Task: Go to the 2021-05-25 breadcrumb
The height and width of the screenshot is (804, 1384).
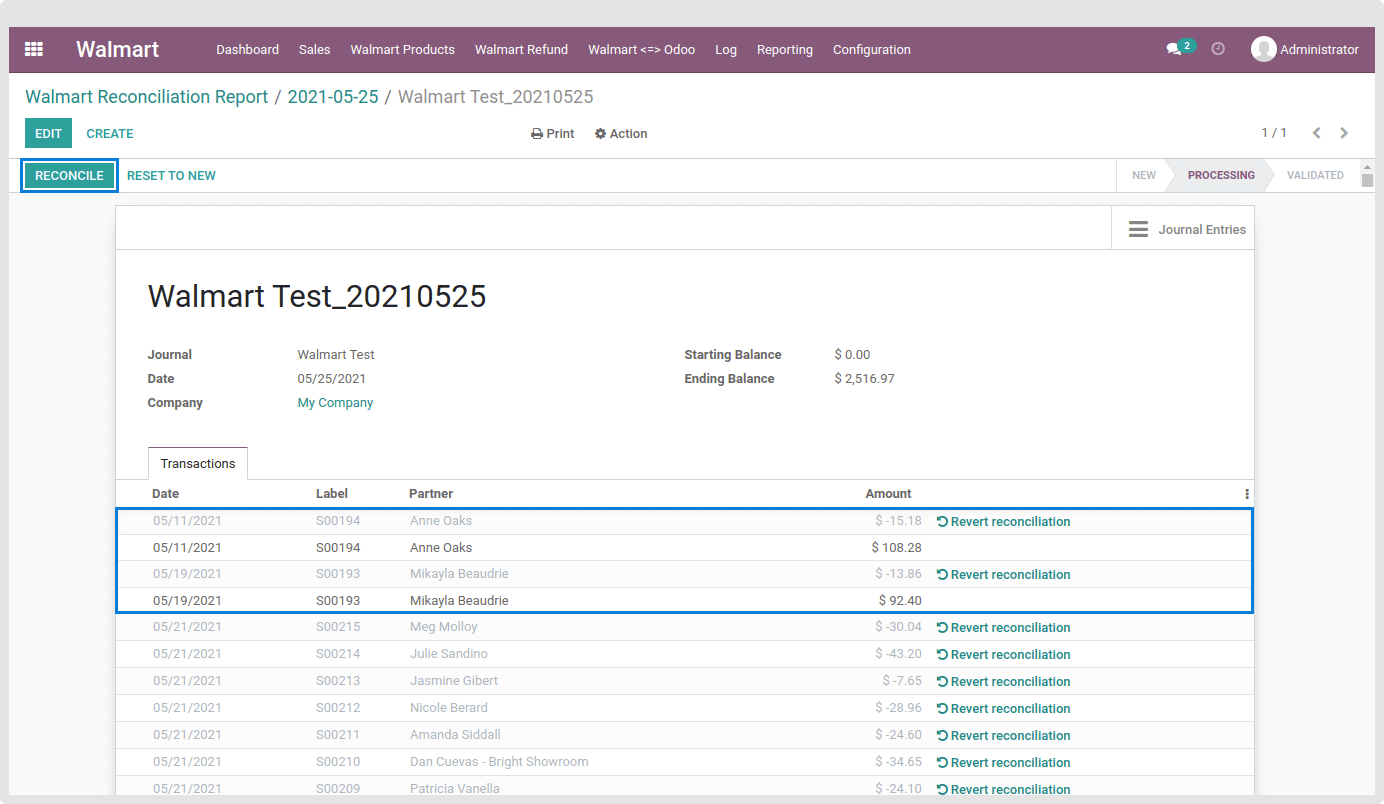Action: coord(333,97)
